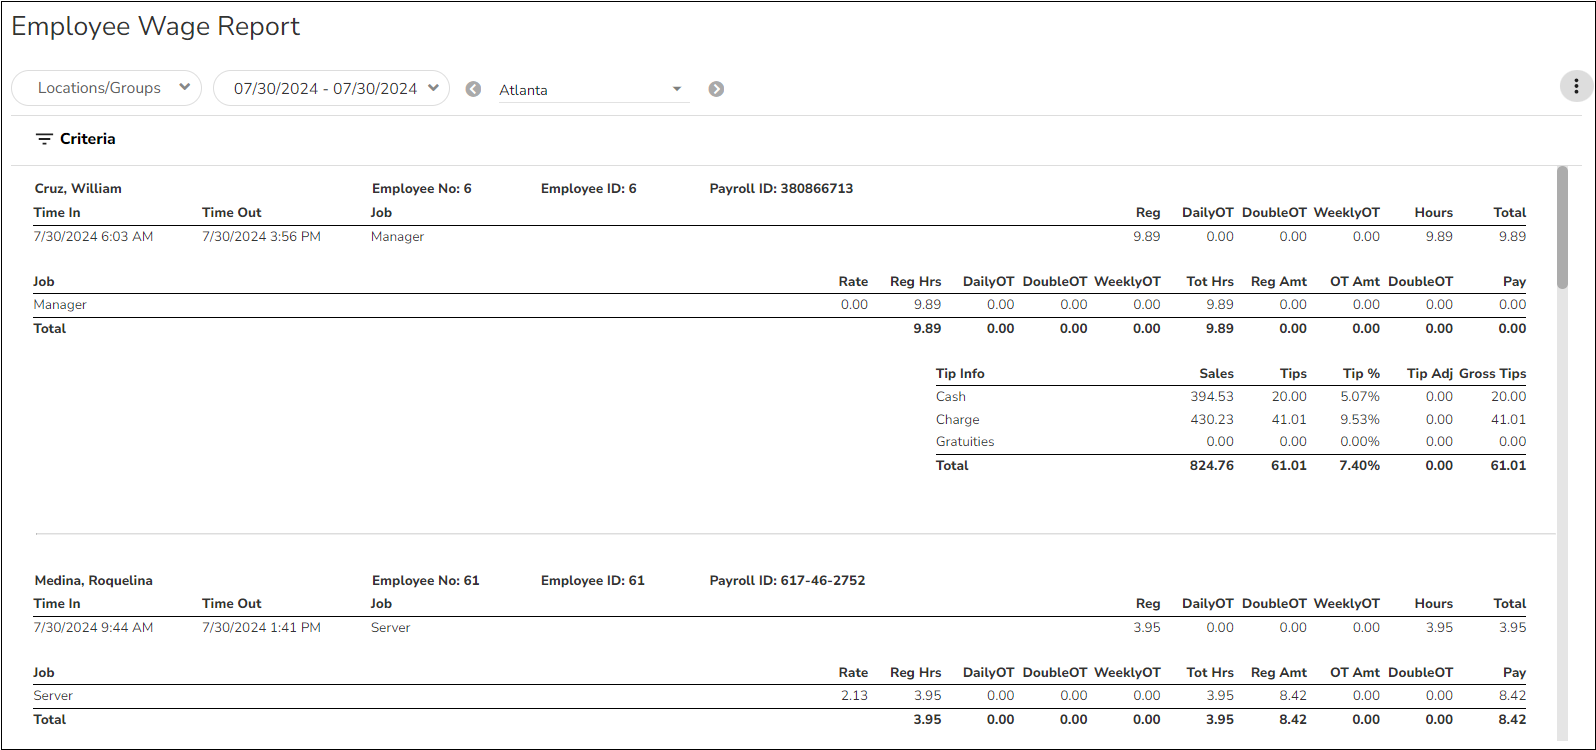Select the Cash row in Tip Info
The height and width of the screenshot is (750, 1596).
951,397
